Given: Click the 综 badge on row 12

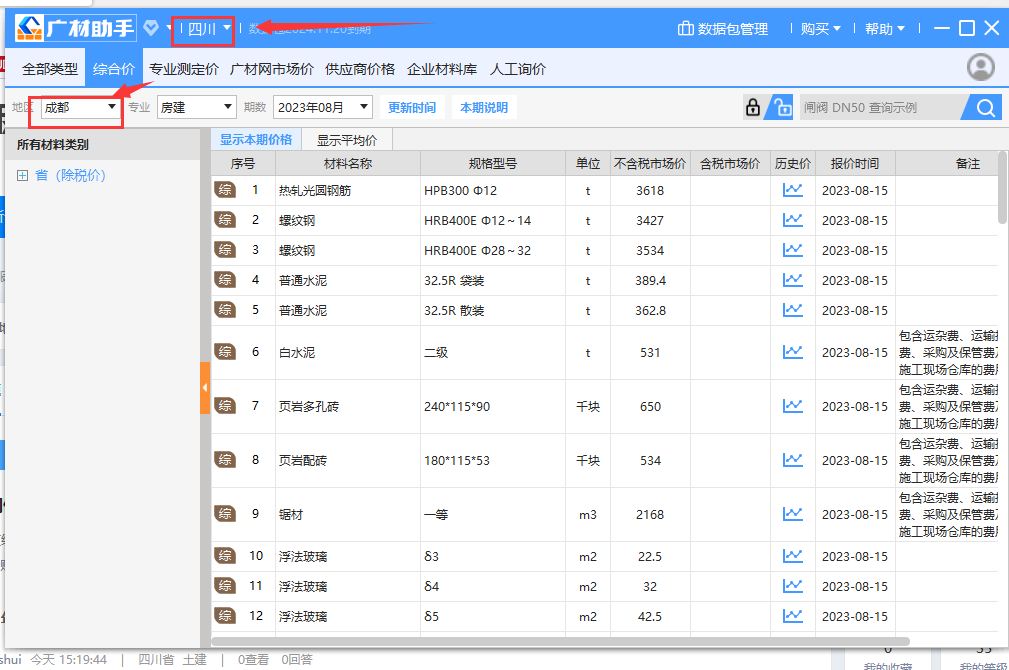Looking at the screenshot, I should coord(225,615).
